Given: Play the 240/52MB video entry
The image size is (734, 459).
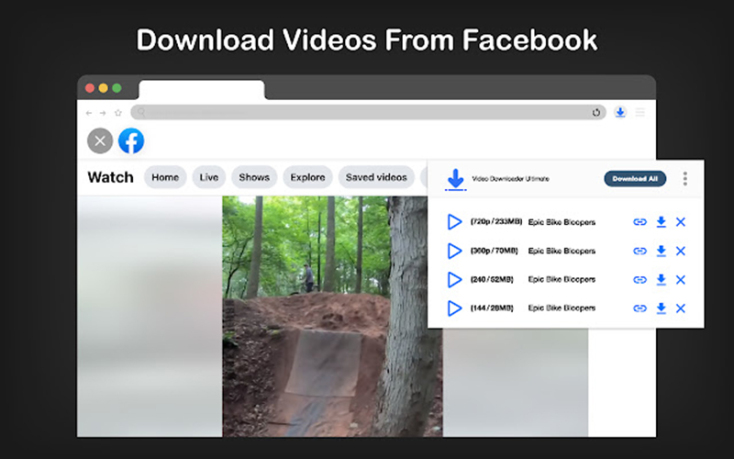Looking at the screenshot, I should coord(454,280).
